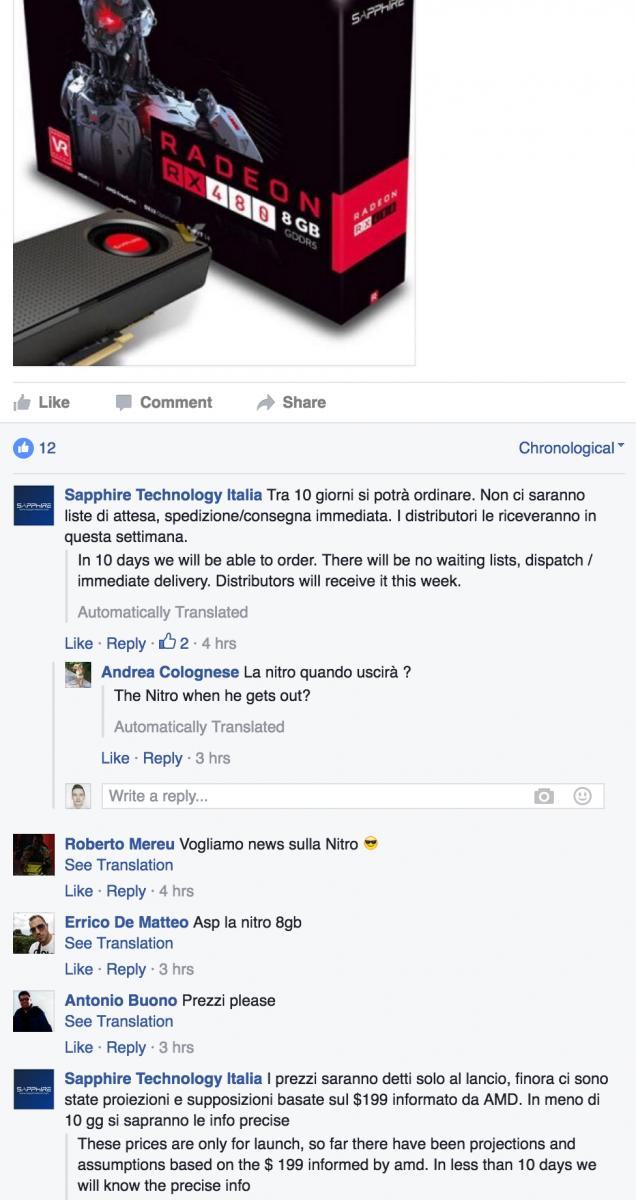Image resolution: width=636 pixels, height=1200 pixels.
Task: Open Roberto Mereu's avatar thumbnail
Action: (33, 855)
